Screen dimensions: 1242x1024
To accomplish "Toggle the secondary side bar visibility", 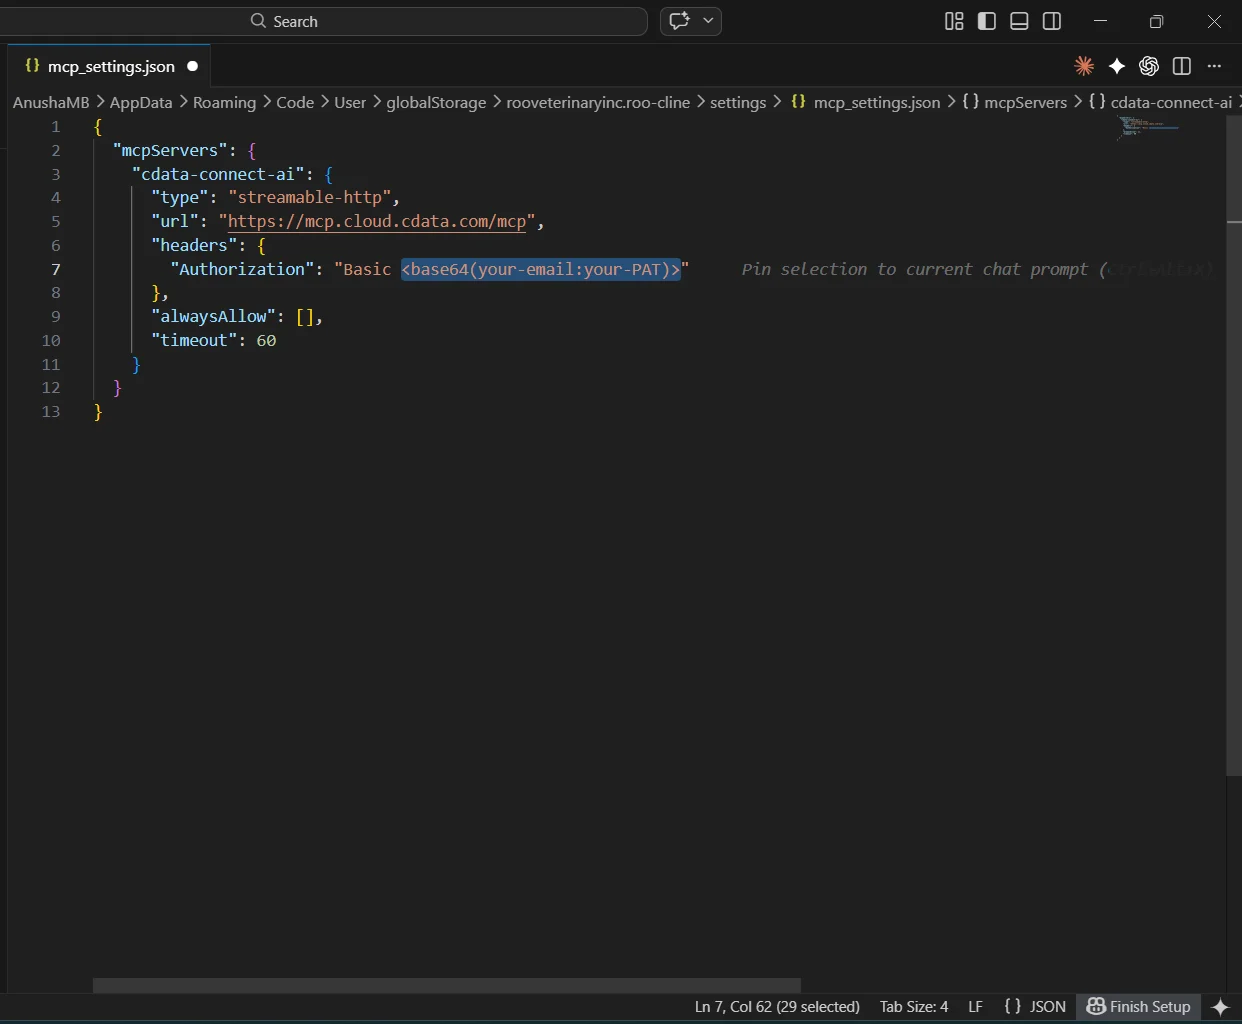I will (1052, 21).
